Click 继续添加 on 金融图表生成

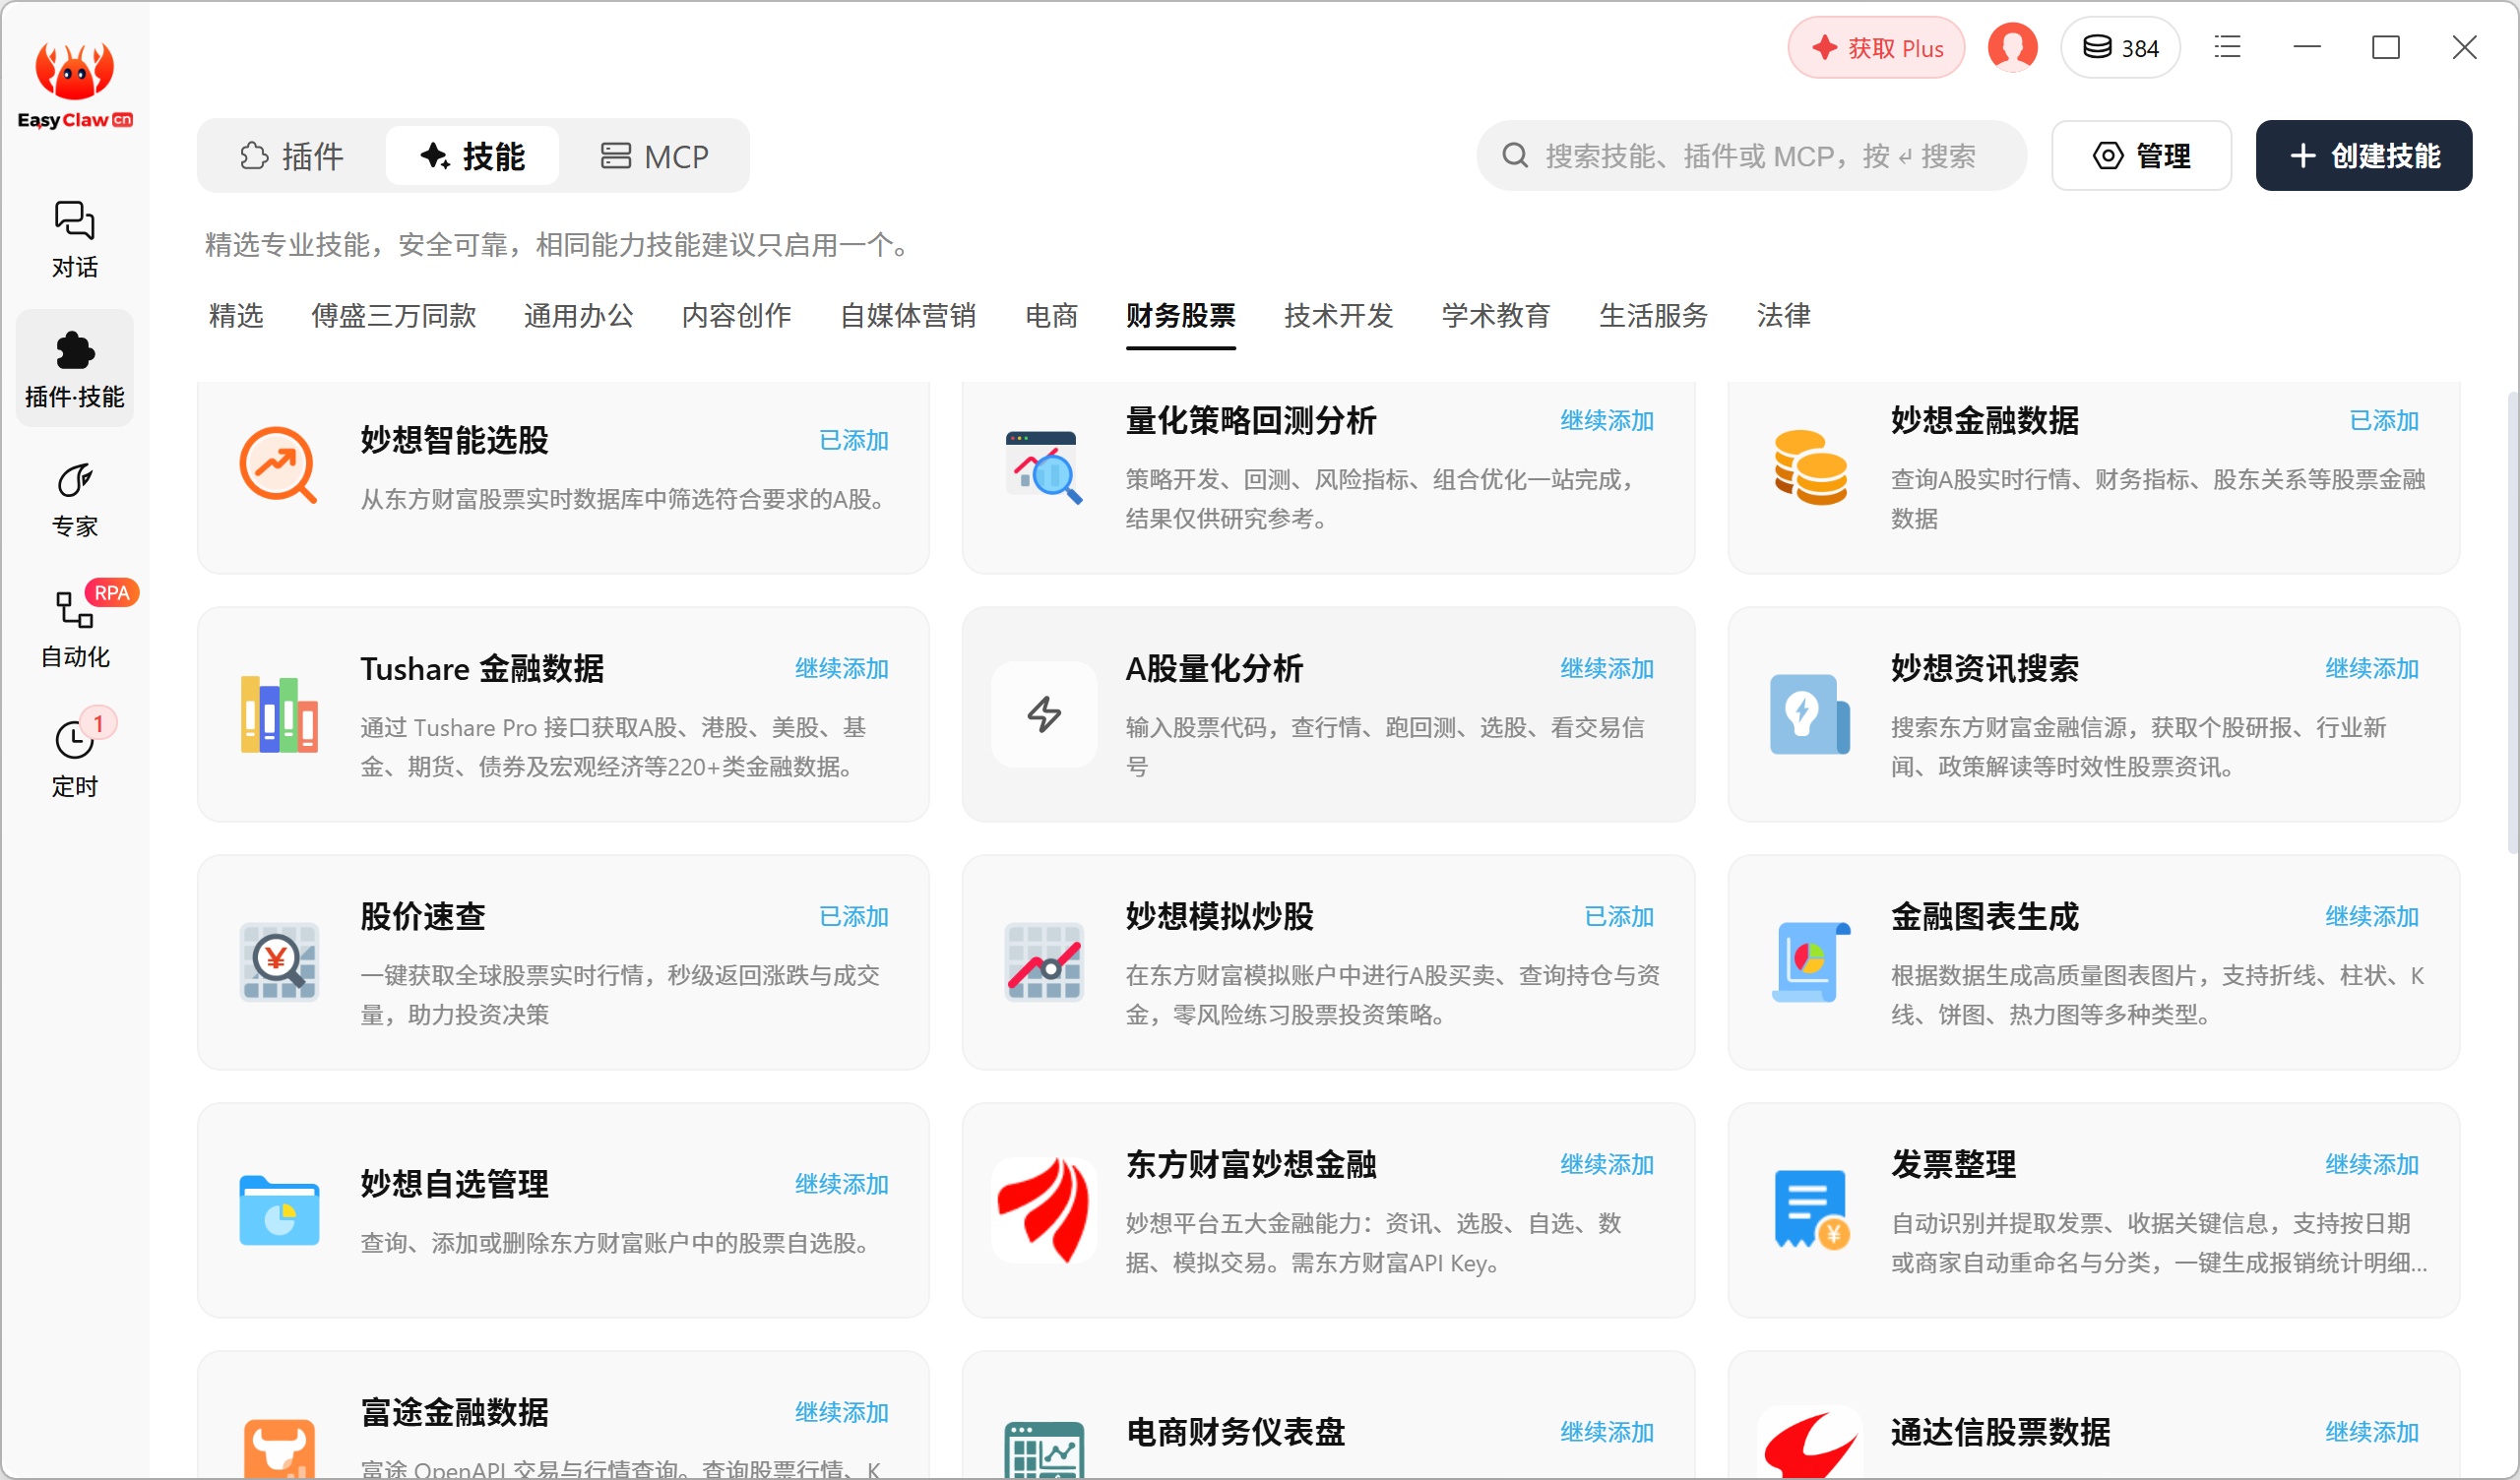[2371, 917]
